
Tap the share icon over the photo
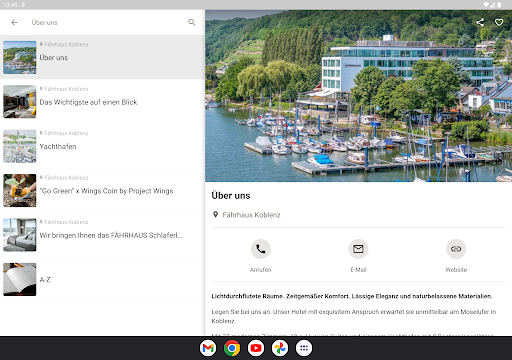coord(480,22)
